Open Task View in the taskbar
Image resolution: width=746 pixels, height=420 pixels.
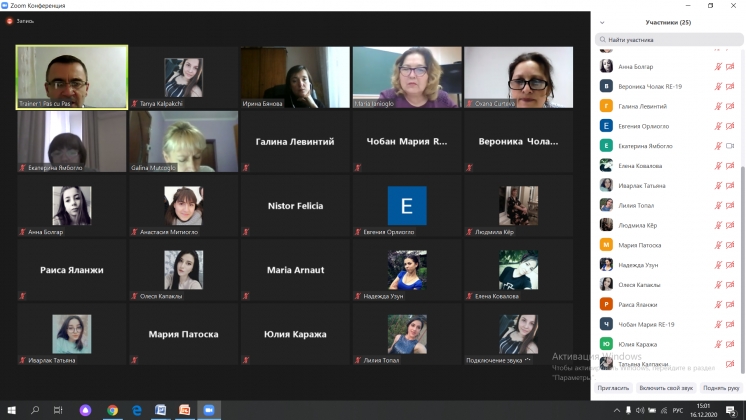click(x=58, y=410)
